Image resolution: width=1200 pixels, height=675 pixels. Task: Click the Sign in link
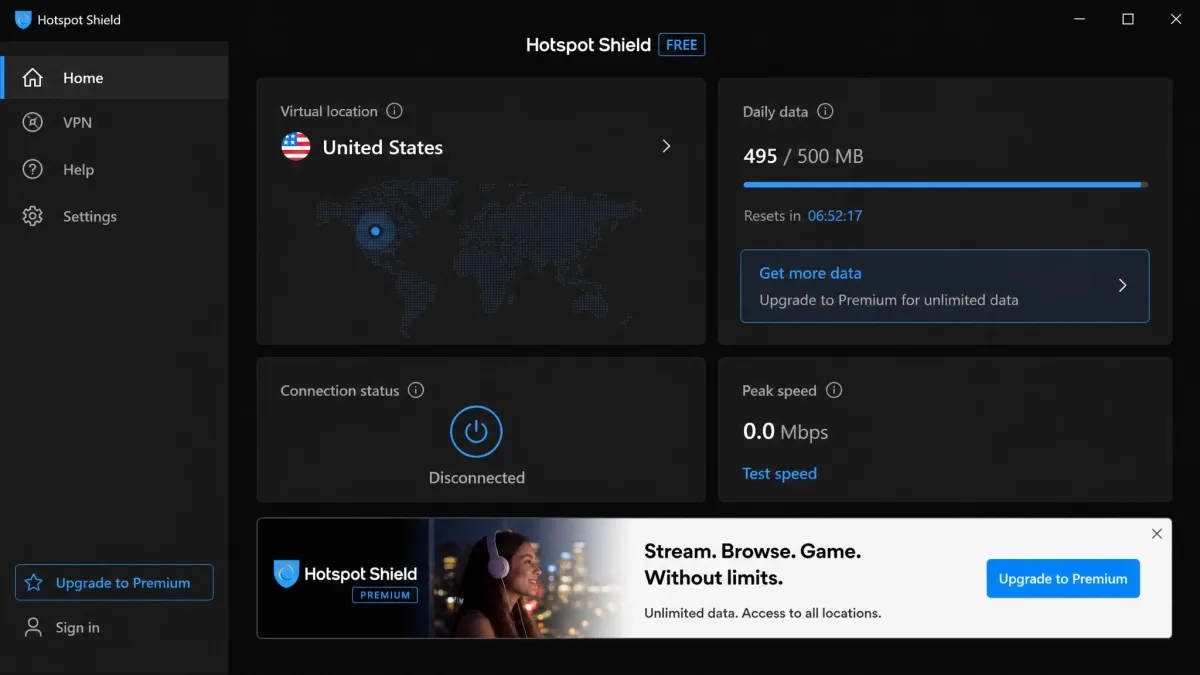click(78, 627)
